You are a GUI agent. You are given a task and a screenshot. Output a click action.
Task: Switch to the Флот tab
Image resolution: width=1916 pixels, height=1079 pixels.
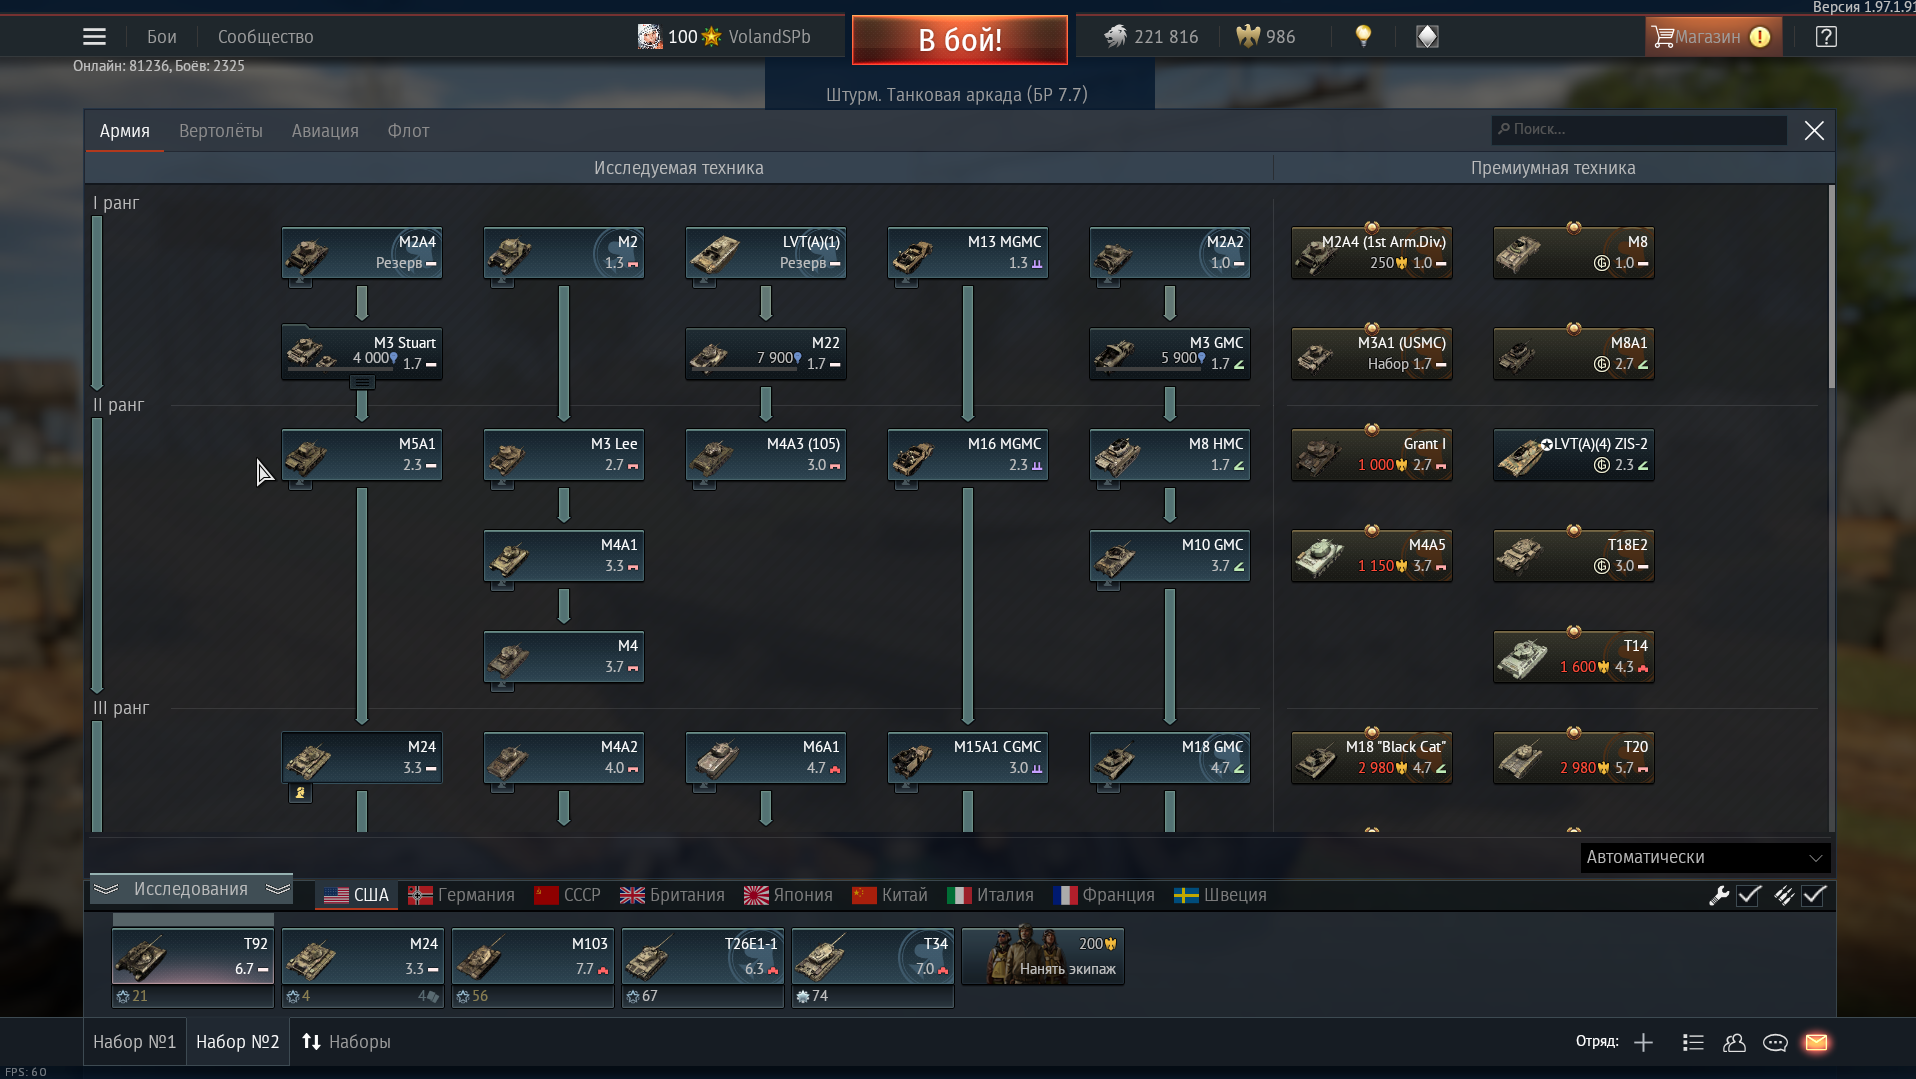point(408,131)
